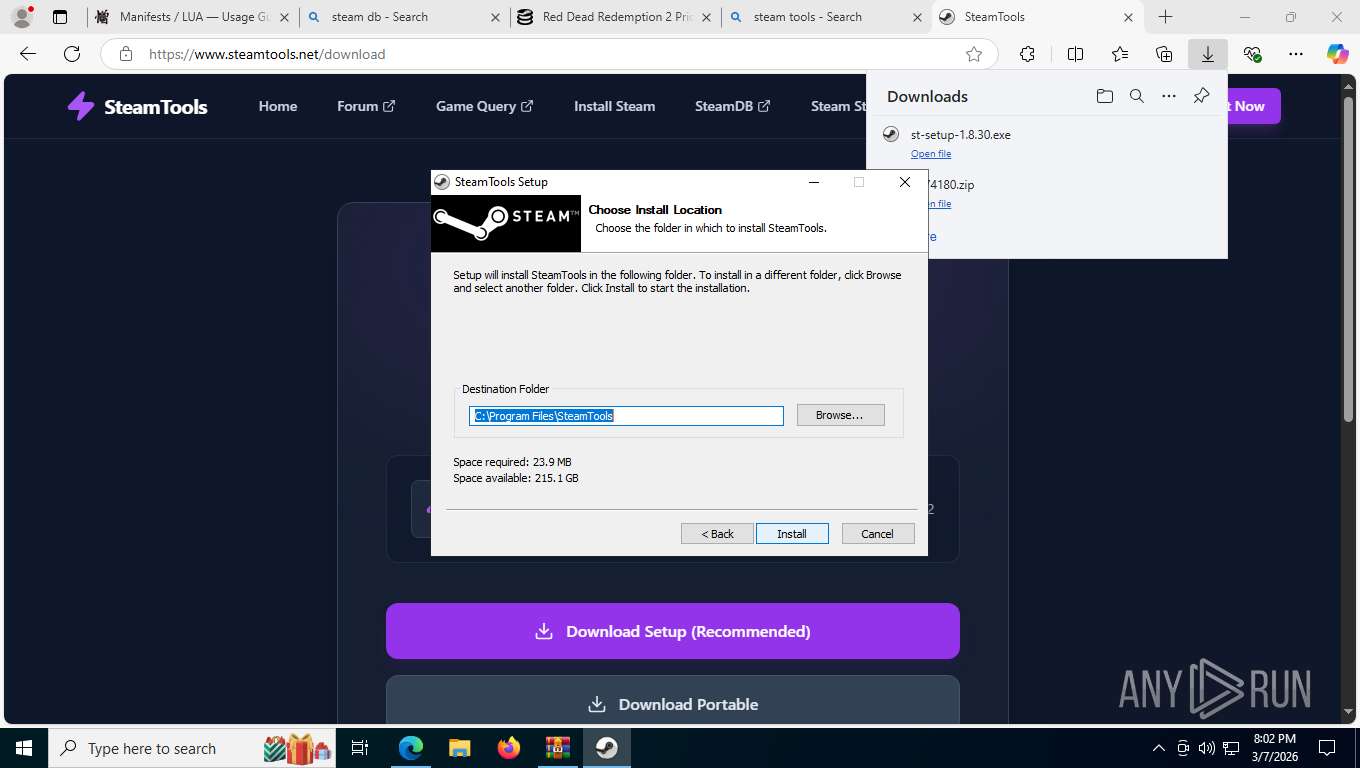Image resolution: width=1360 pixels, height=768 pixels.
Task: Launch Firefox from taskbar
Action: (509, 748)
